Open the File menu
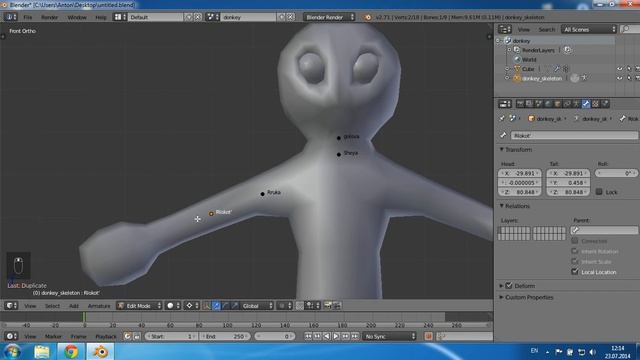This screenshot has height=360, width=640. 27,18
